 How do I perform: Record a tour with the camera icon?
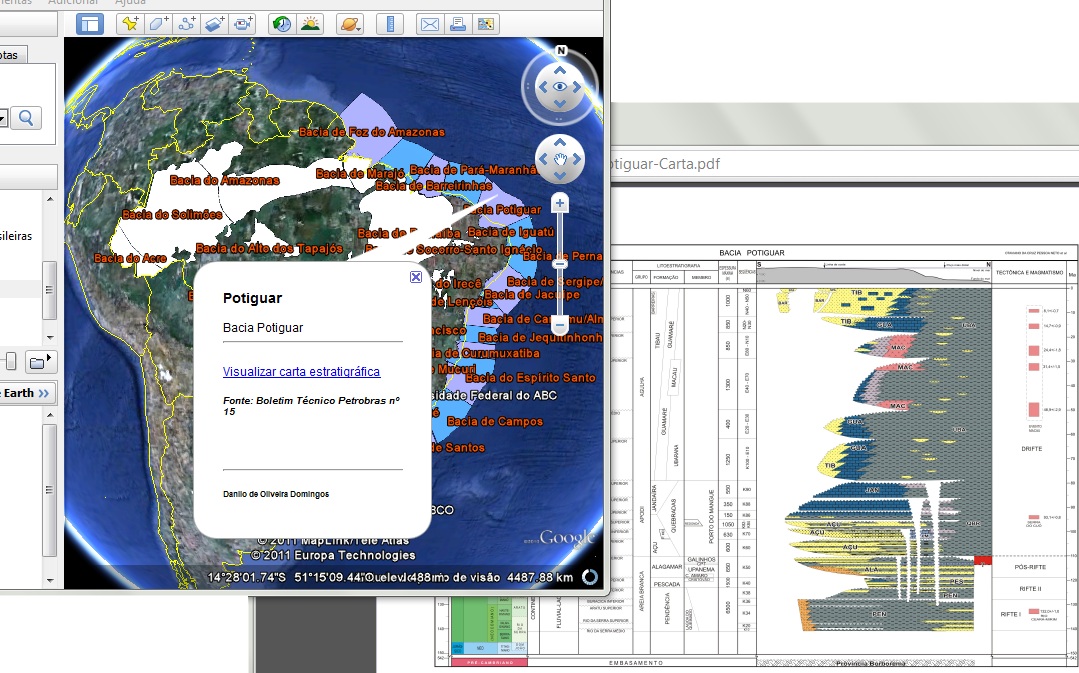[242, 24]
